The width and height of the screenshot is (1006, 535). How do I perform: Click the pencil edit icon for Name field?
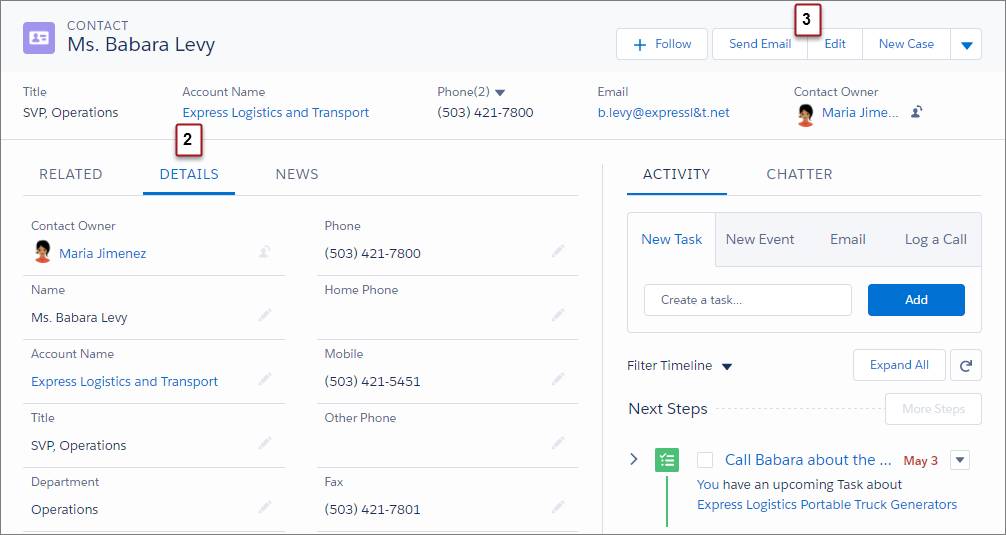coord(265,315)
